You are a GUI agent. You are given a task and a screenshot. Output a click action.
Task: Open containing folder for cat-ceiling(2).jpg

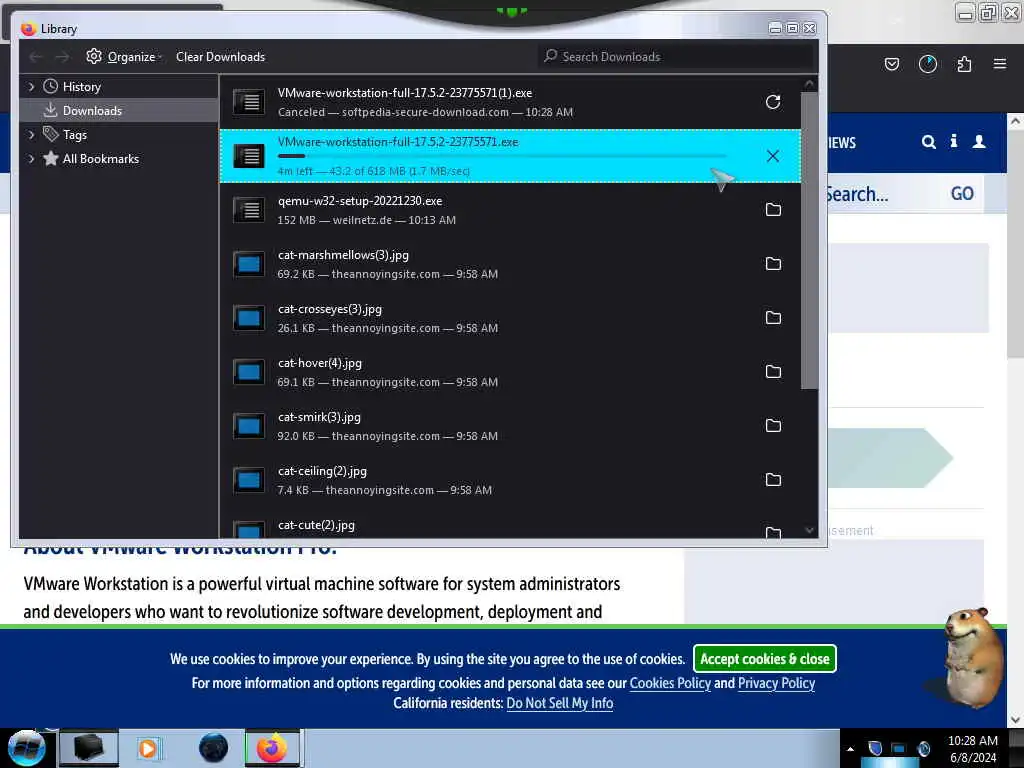point(773,480)
